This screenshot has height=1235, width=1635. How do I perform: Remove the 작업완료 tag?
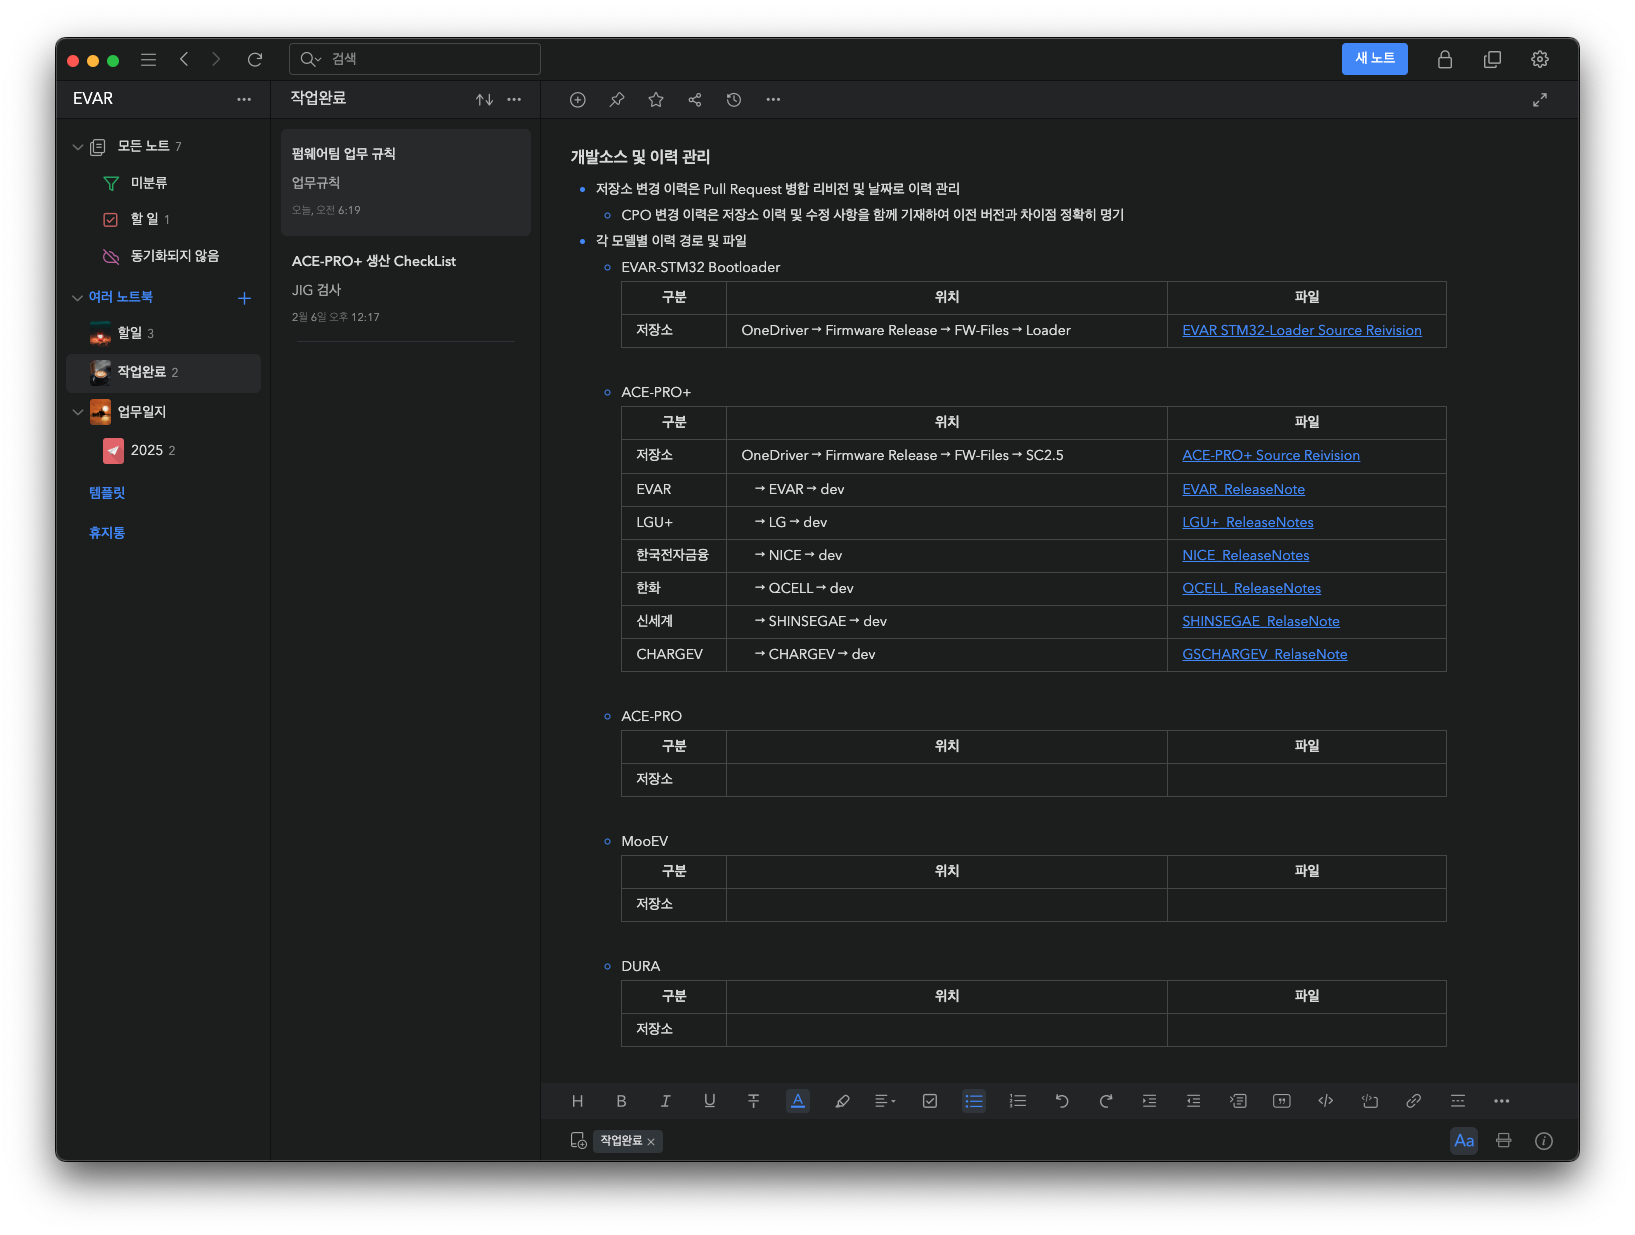pyautogui.click(x=651, y=1142)
